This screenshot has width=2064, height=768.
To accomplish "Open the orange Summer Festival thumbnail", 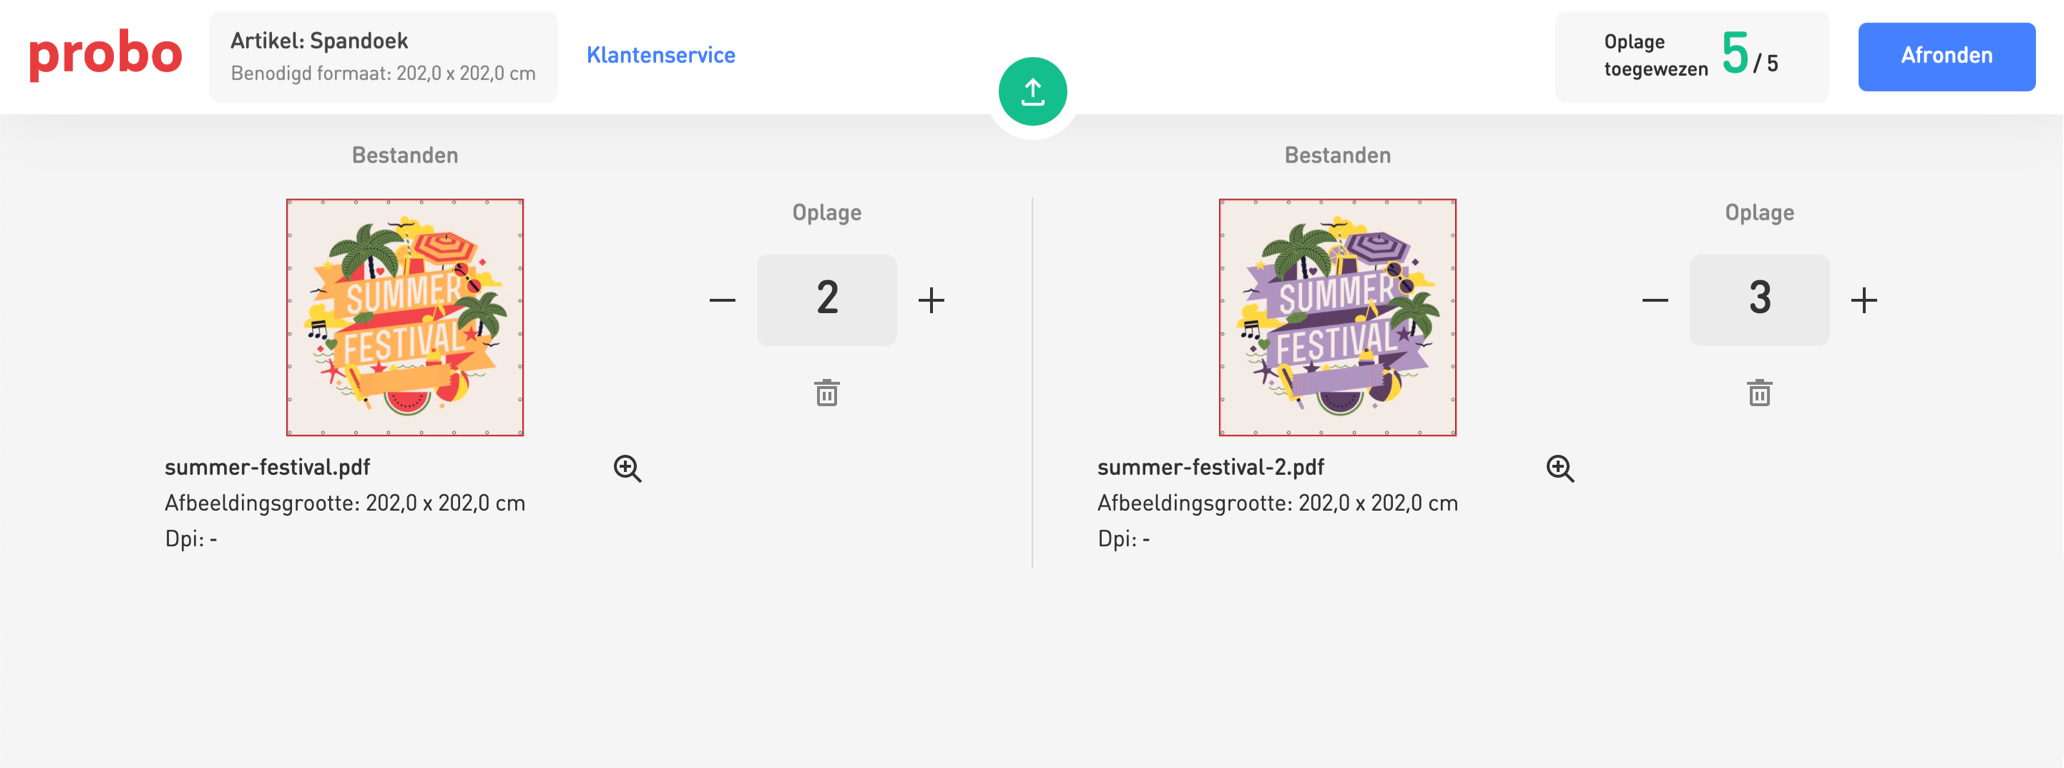I will tap(405, 317).
